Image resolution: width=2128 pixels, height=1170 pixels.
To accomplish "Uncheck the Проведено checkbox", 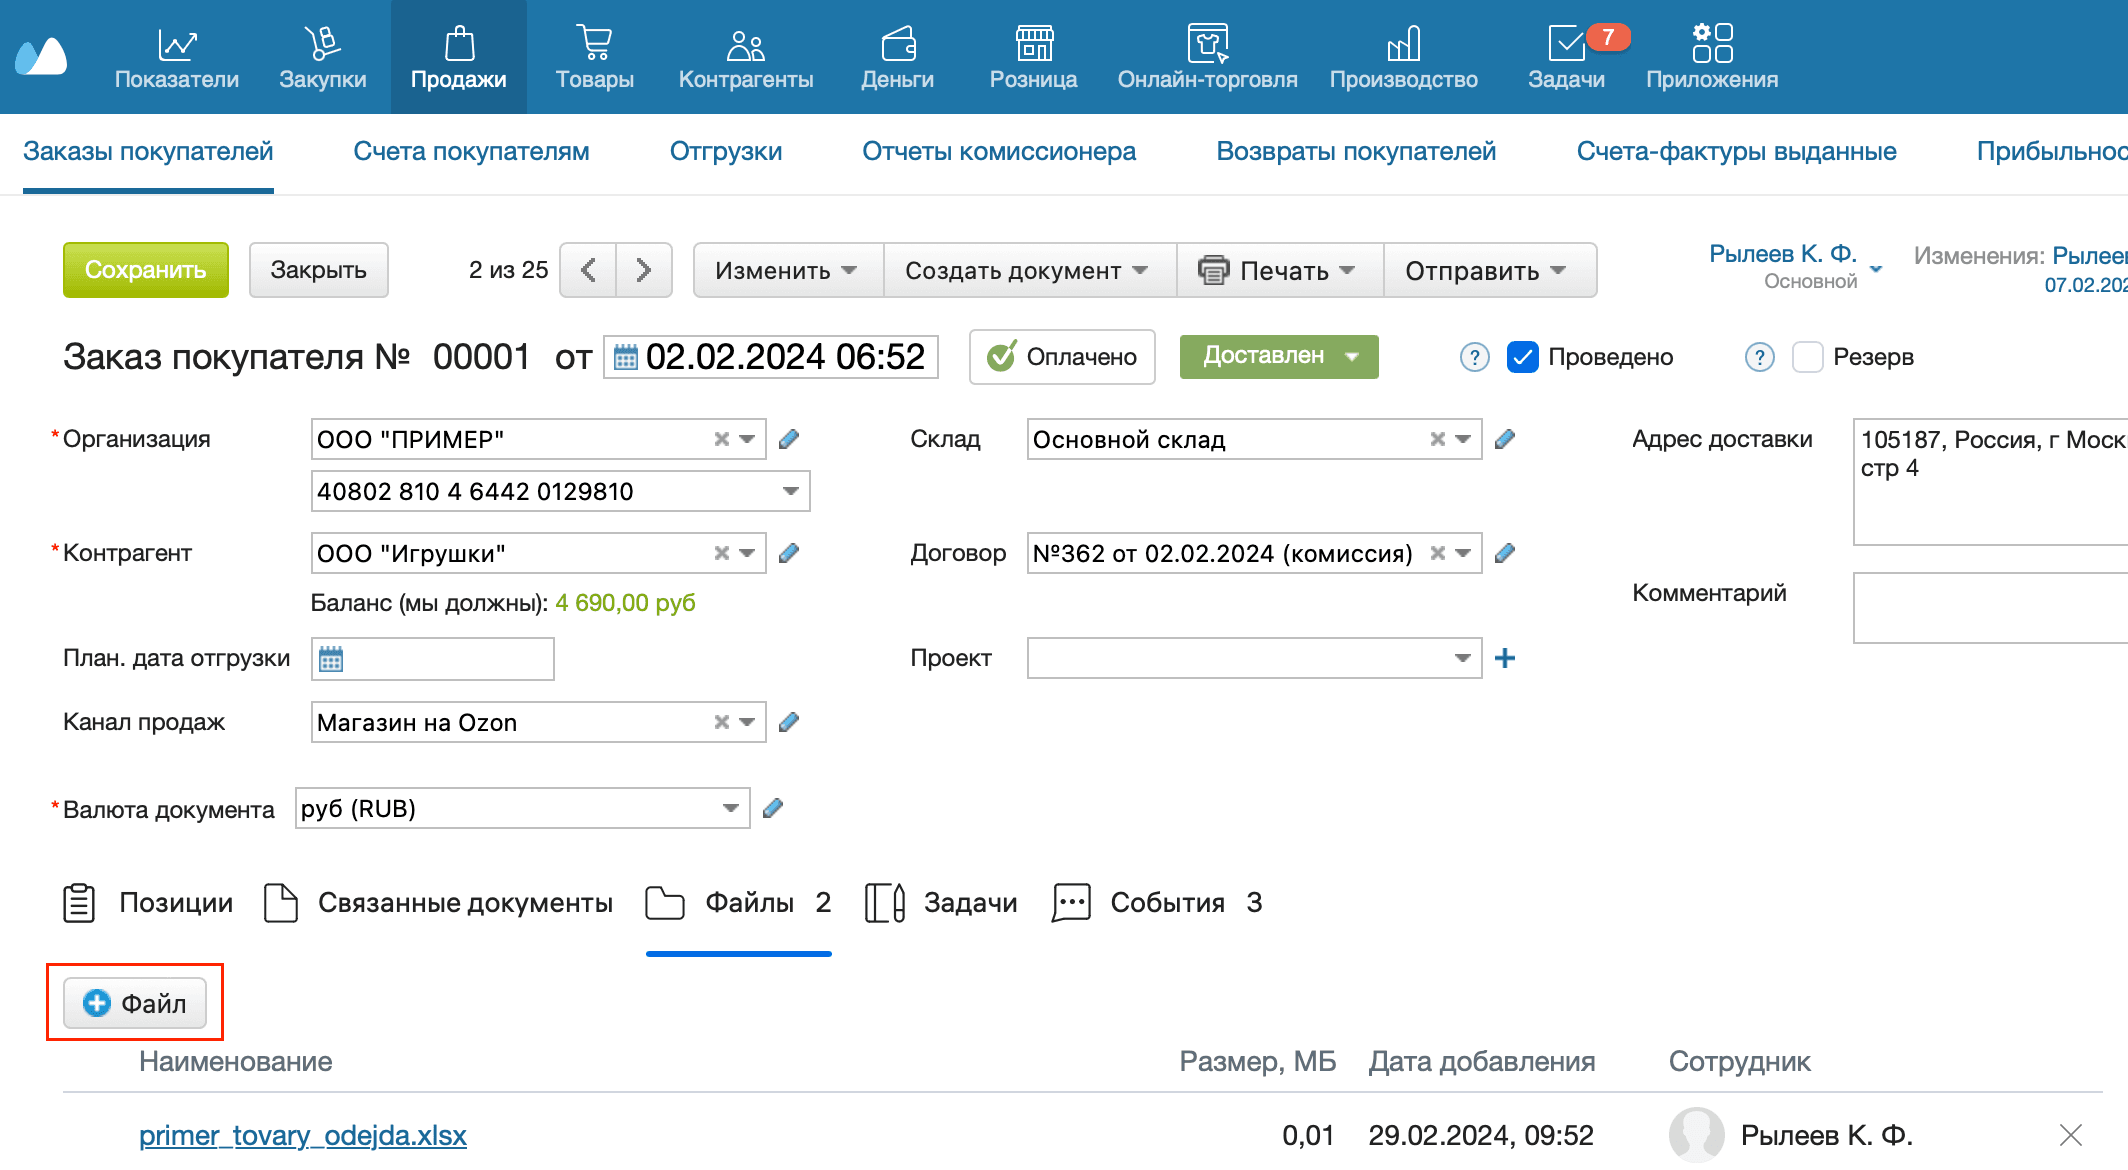I will (1522, 357).
